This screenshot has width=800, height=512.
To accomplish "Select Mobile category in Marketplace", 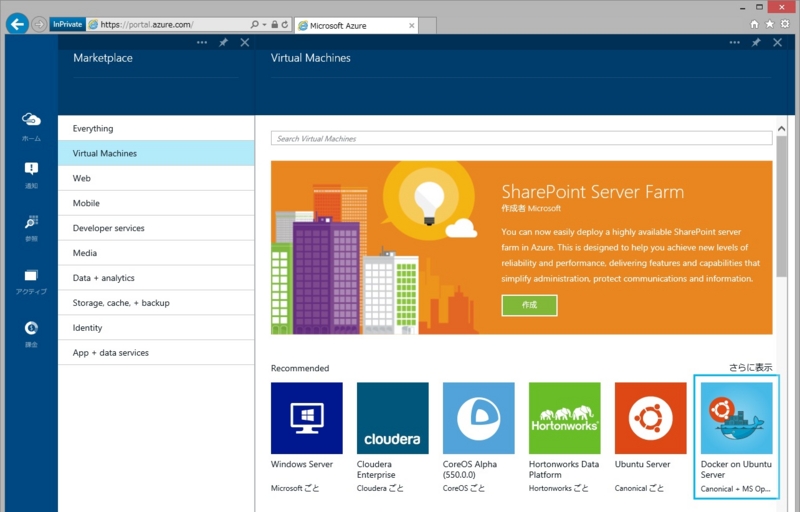I will (x=156, y=203).
